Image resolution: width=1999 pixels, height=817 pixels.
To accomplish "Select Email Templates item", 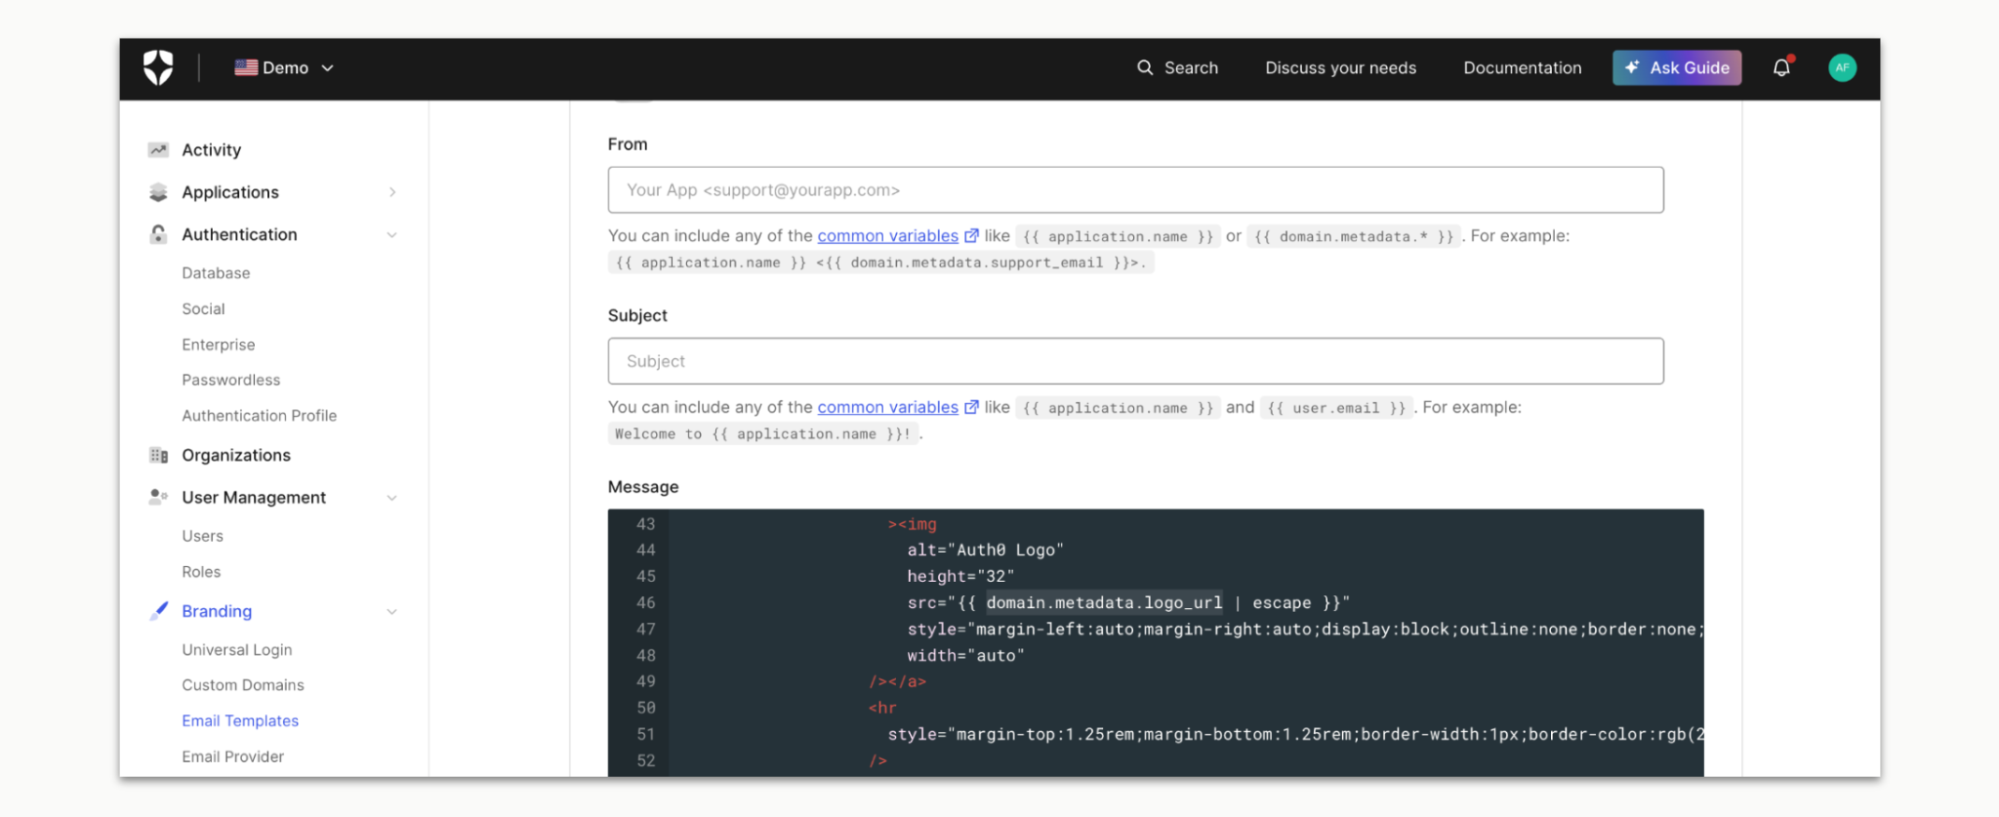I will pyautogui.click(x=240, y=721).
